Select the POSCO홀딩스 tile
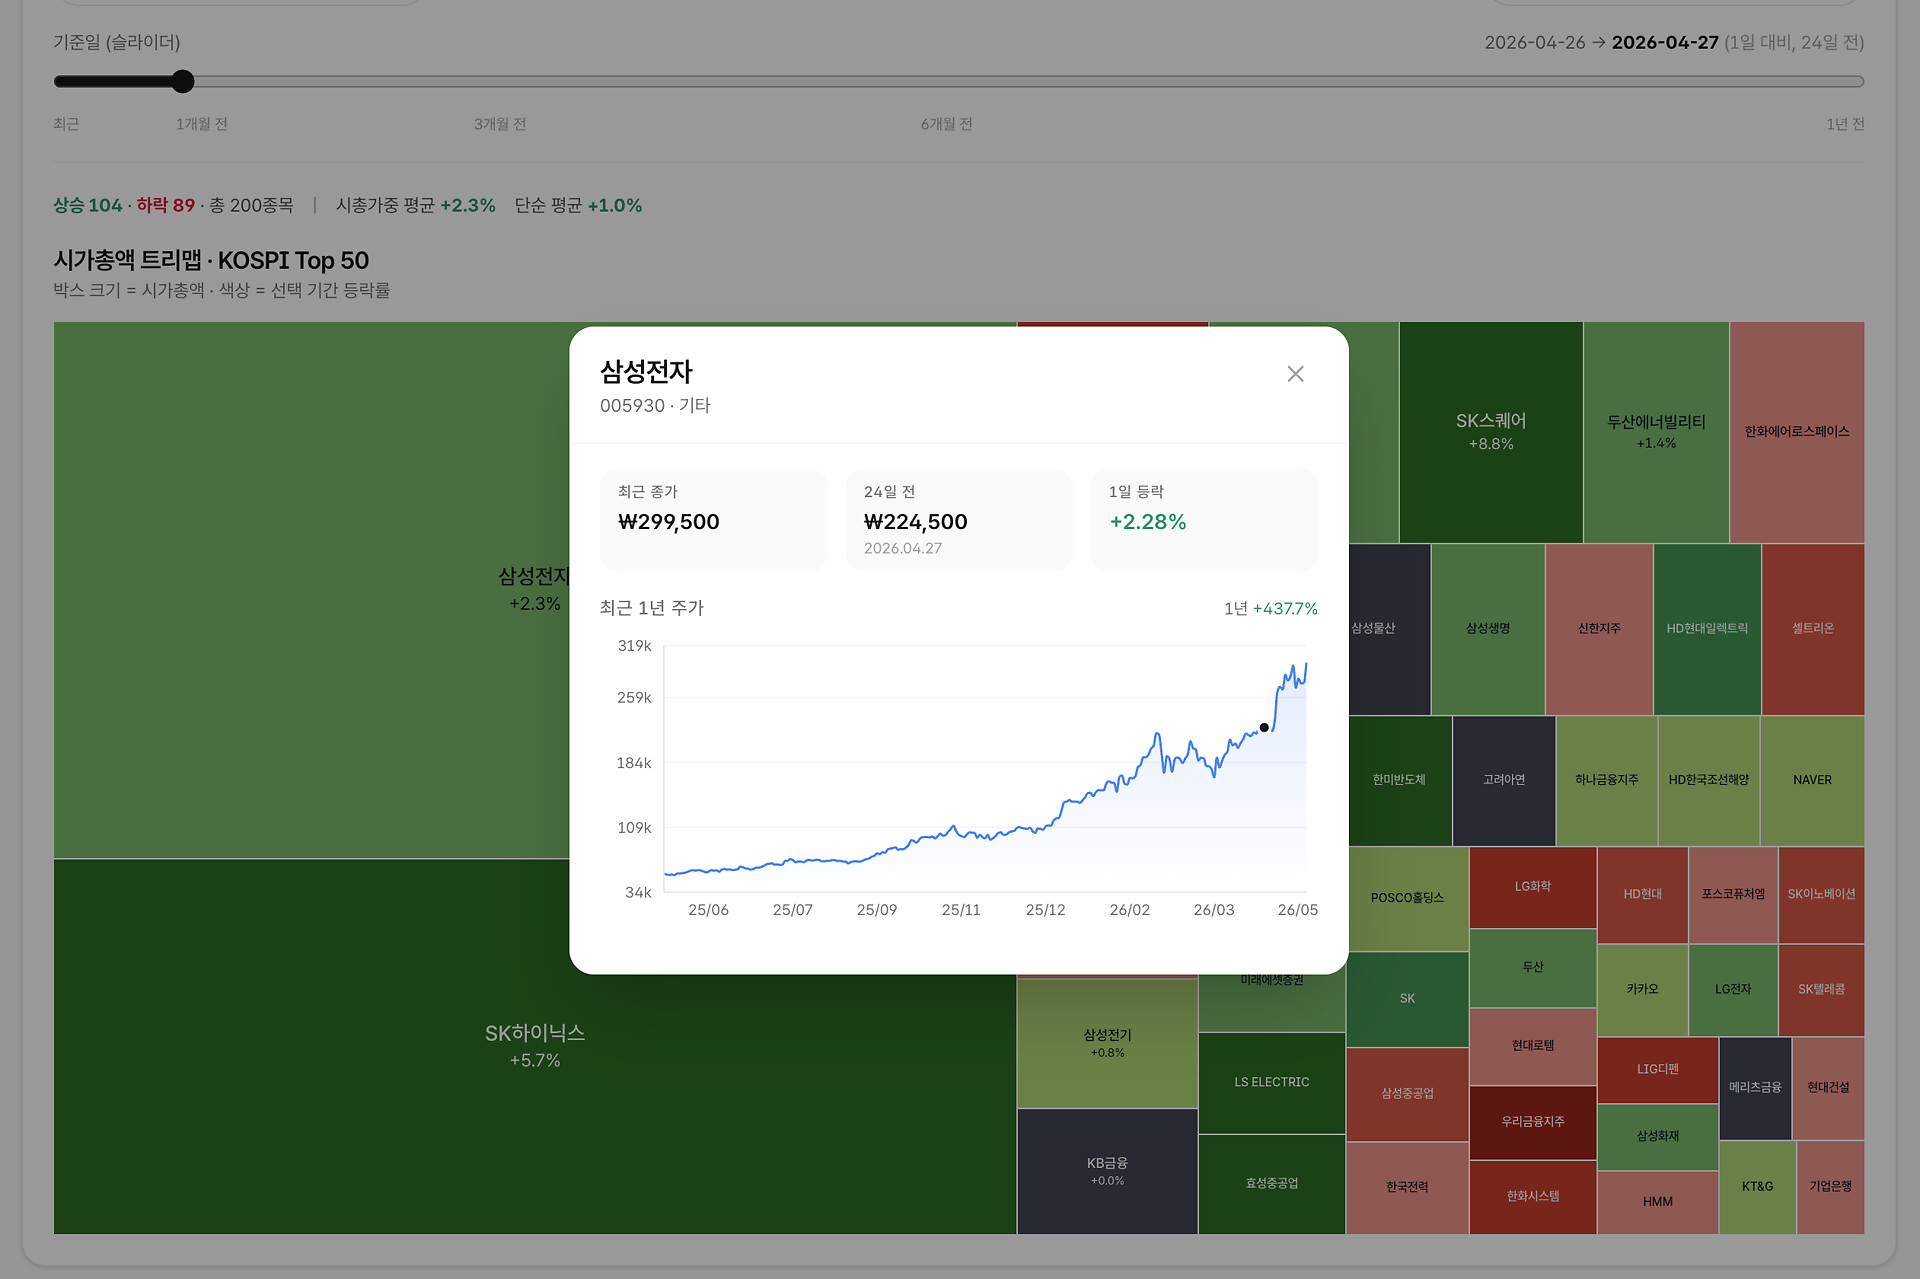This screenshot has width=1920, height=1279. (1408, 899)
